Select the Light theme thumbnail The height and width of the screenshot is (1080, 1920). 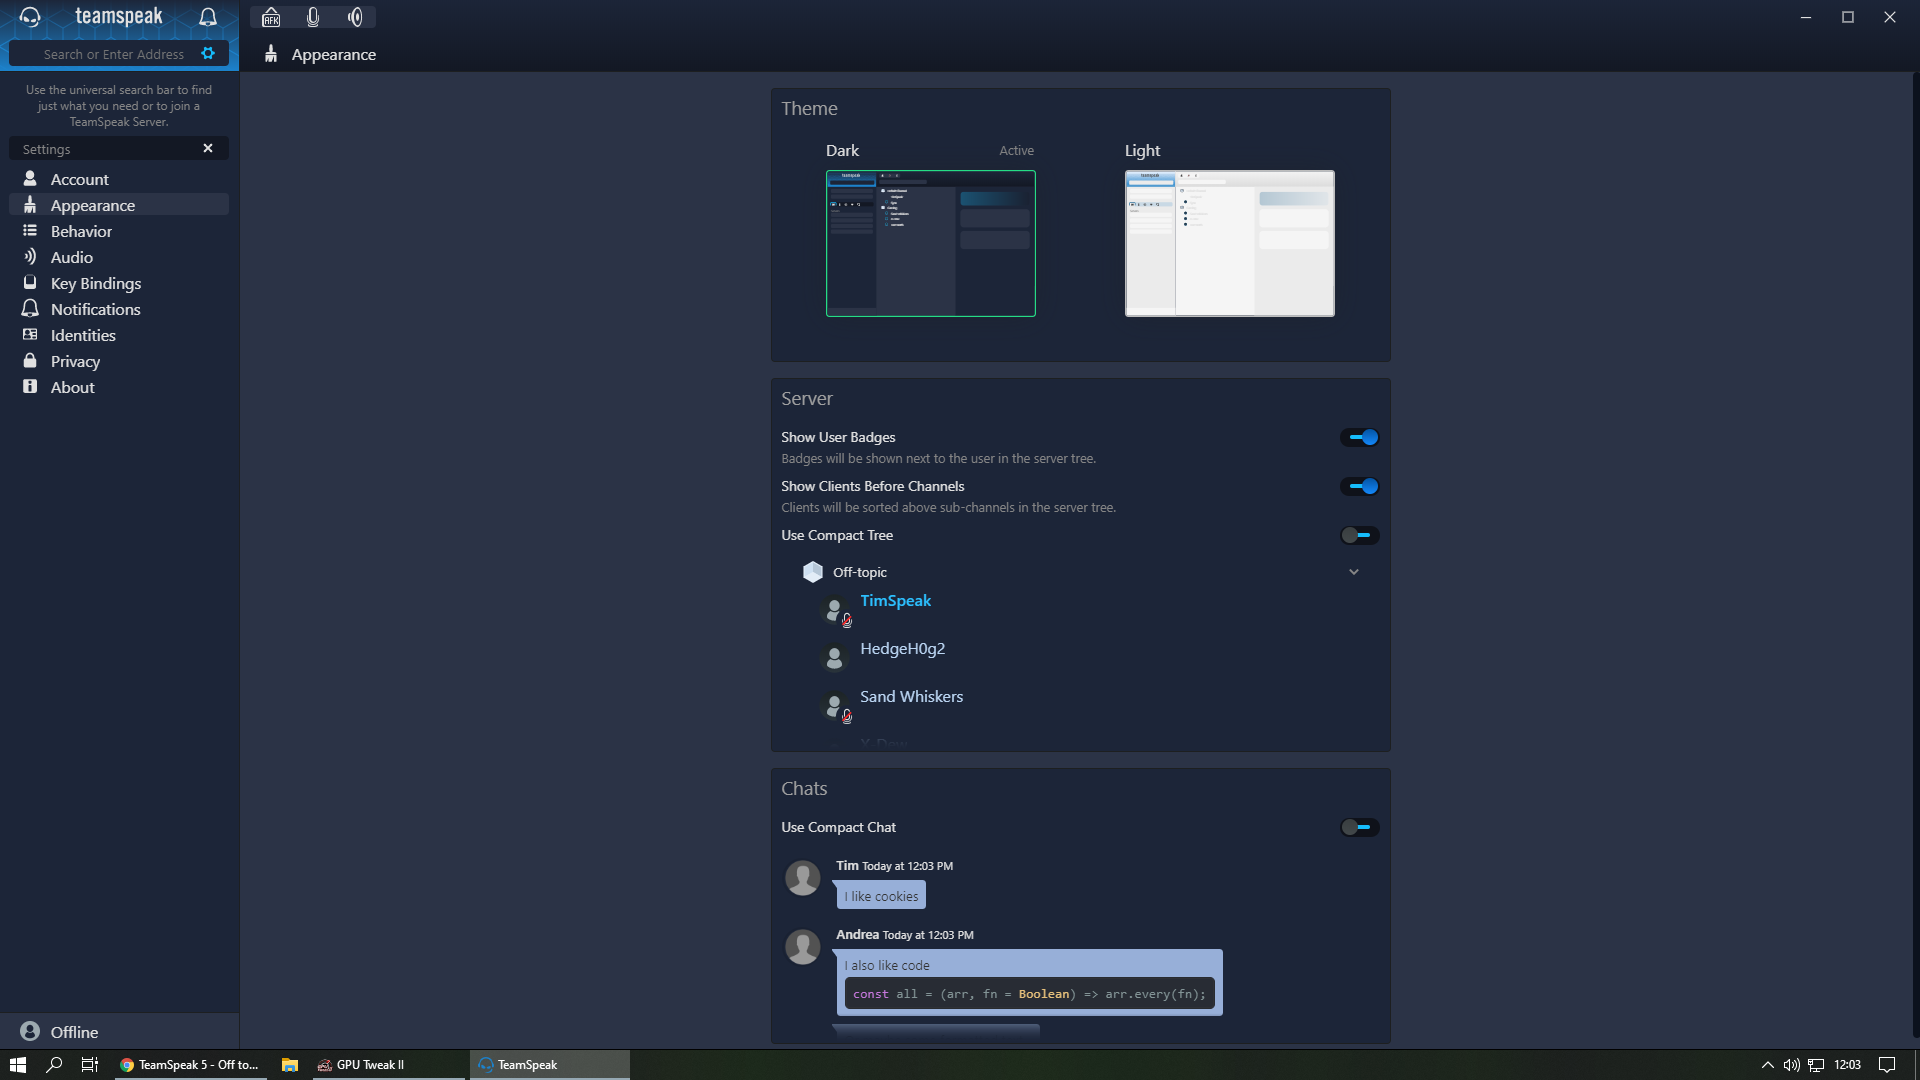[1229, 243]
